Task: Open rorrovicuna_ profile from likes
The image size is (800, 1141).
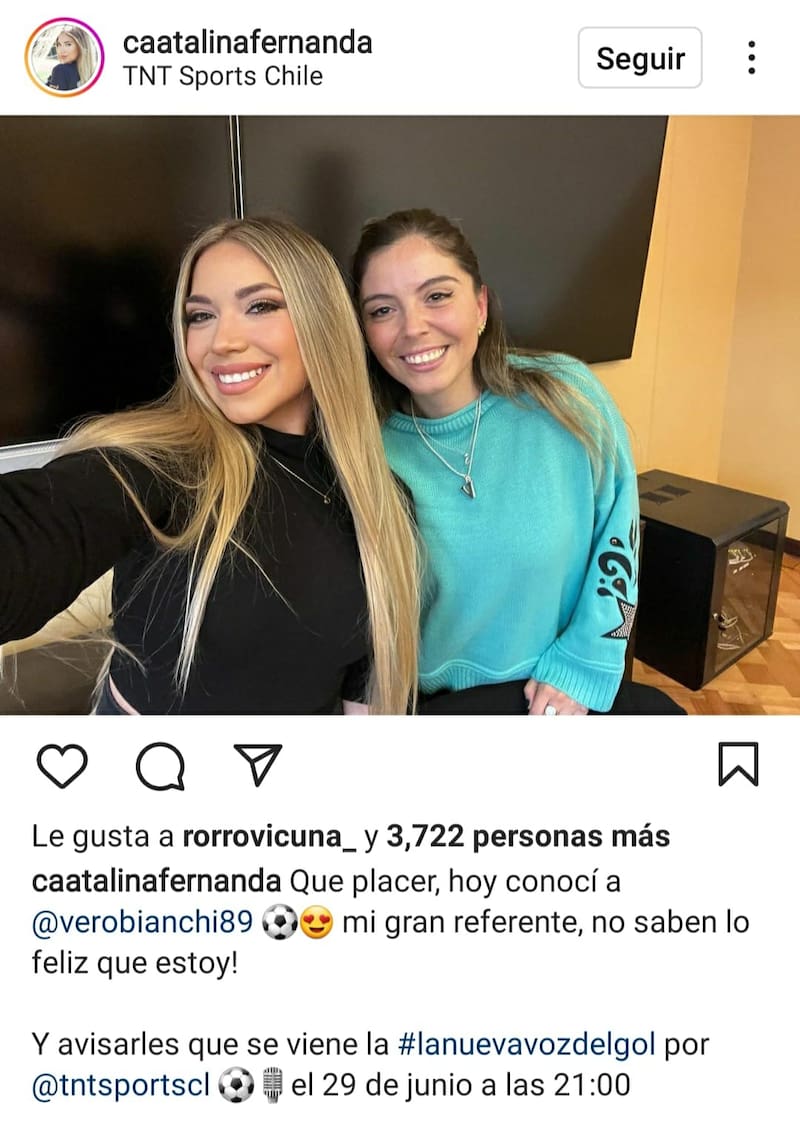Action: [x=269, y=837]
